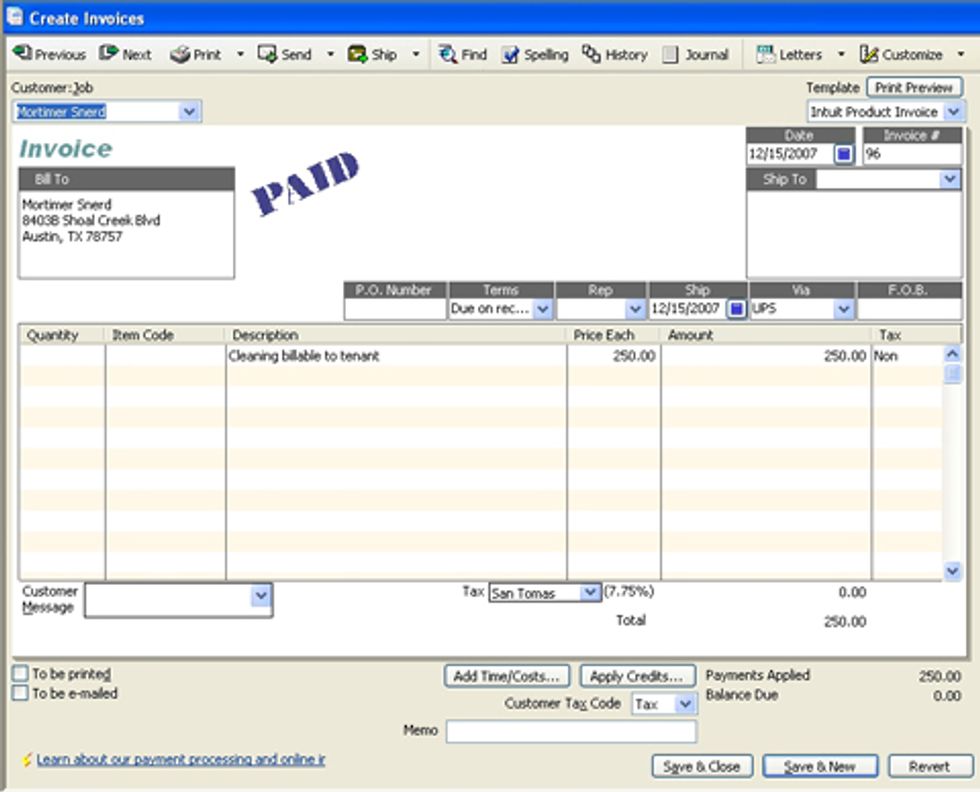Open the Letters dropdown arrow
The width and height of the screenshot is (980, 792).
(841, 54)
